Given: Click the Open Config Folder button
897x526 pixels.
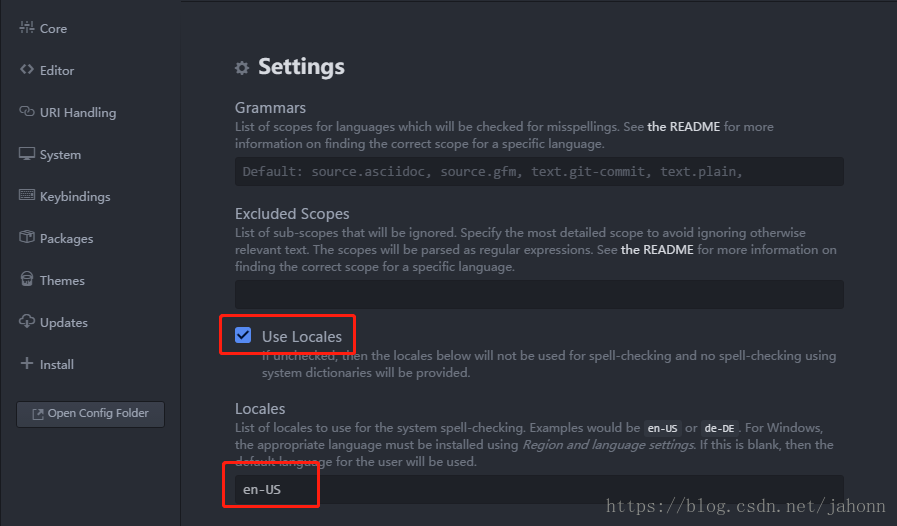Looking at the screenshot, I should (x=90, y=414).
